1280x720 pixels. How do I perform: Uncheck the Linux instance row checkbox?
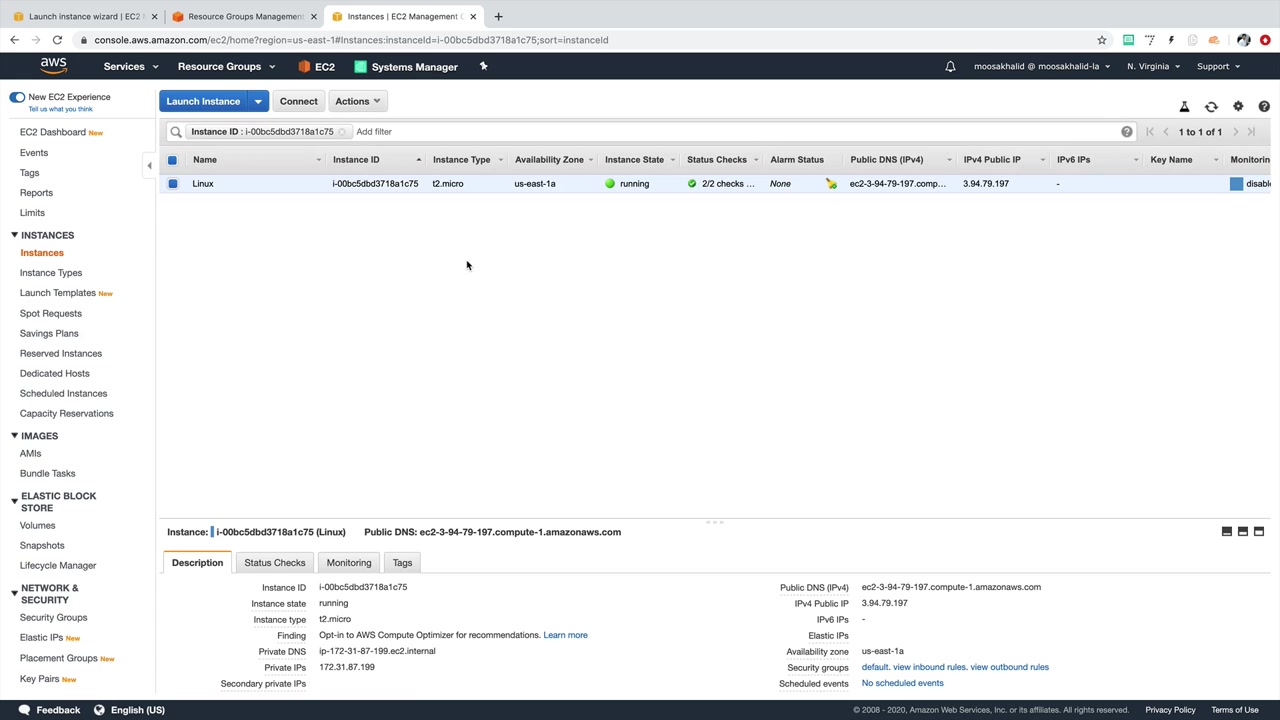click(172, 184)
